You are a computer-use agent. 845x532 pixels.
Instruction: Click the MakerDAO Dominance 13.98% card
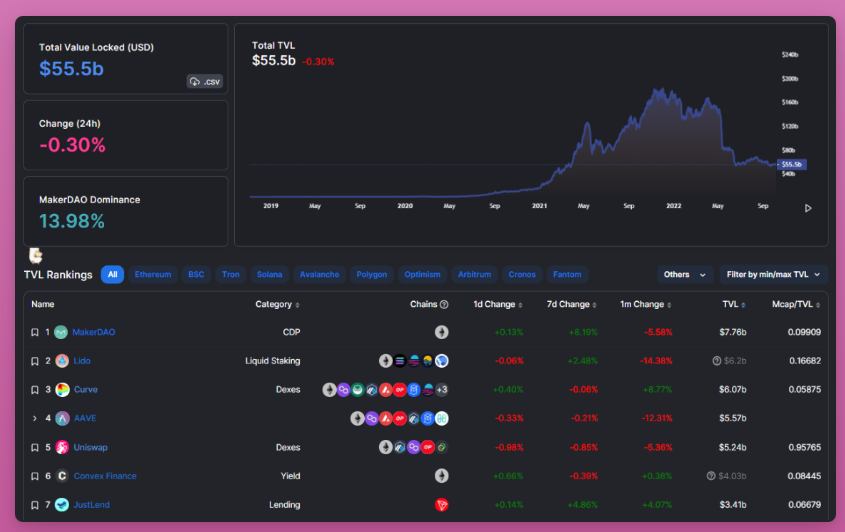click(x=126, y=211)
